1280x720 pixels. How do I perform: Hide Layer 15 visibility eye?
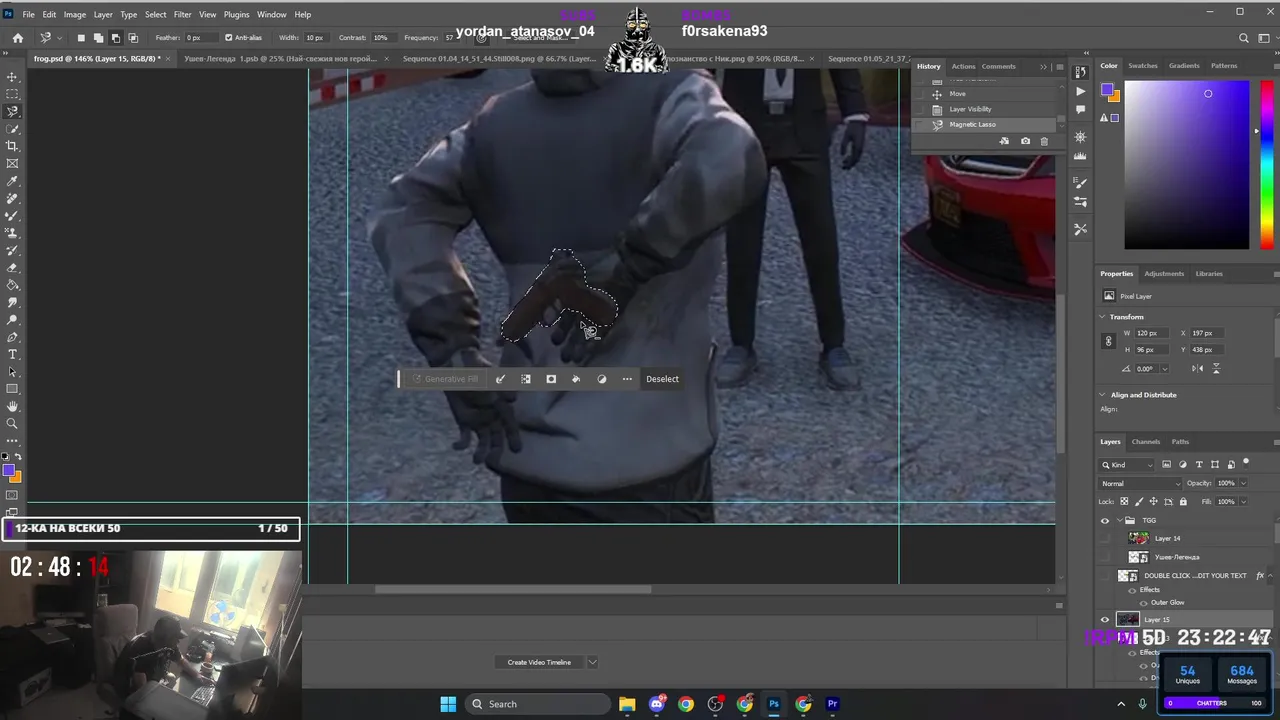[1105, 620]
